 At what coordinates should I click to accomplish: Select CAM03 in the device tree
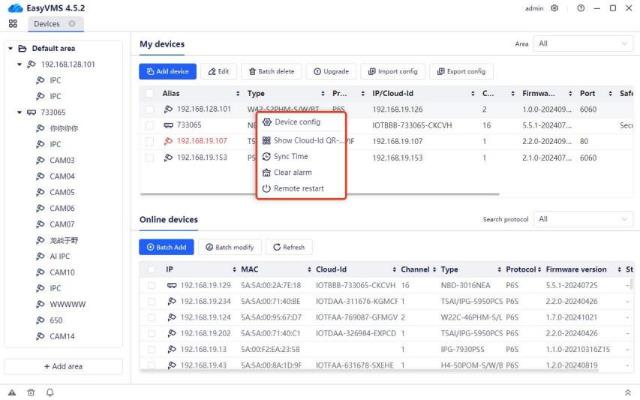(62, 160)
